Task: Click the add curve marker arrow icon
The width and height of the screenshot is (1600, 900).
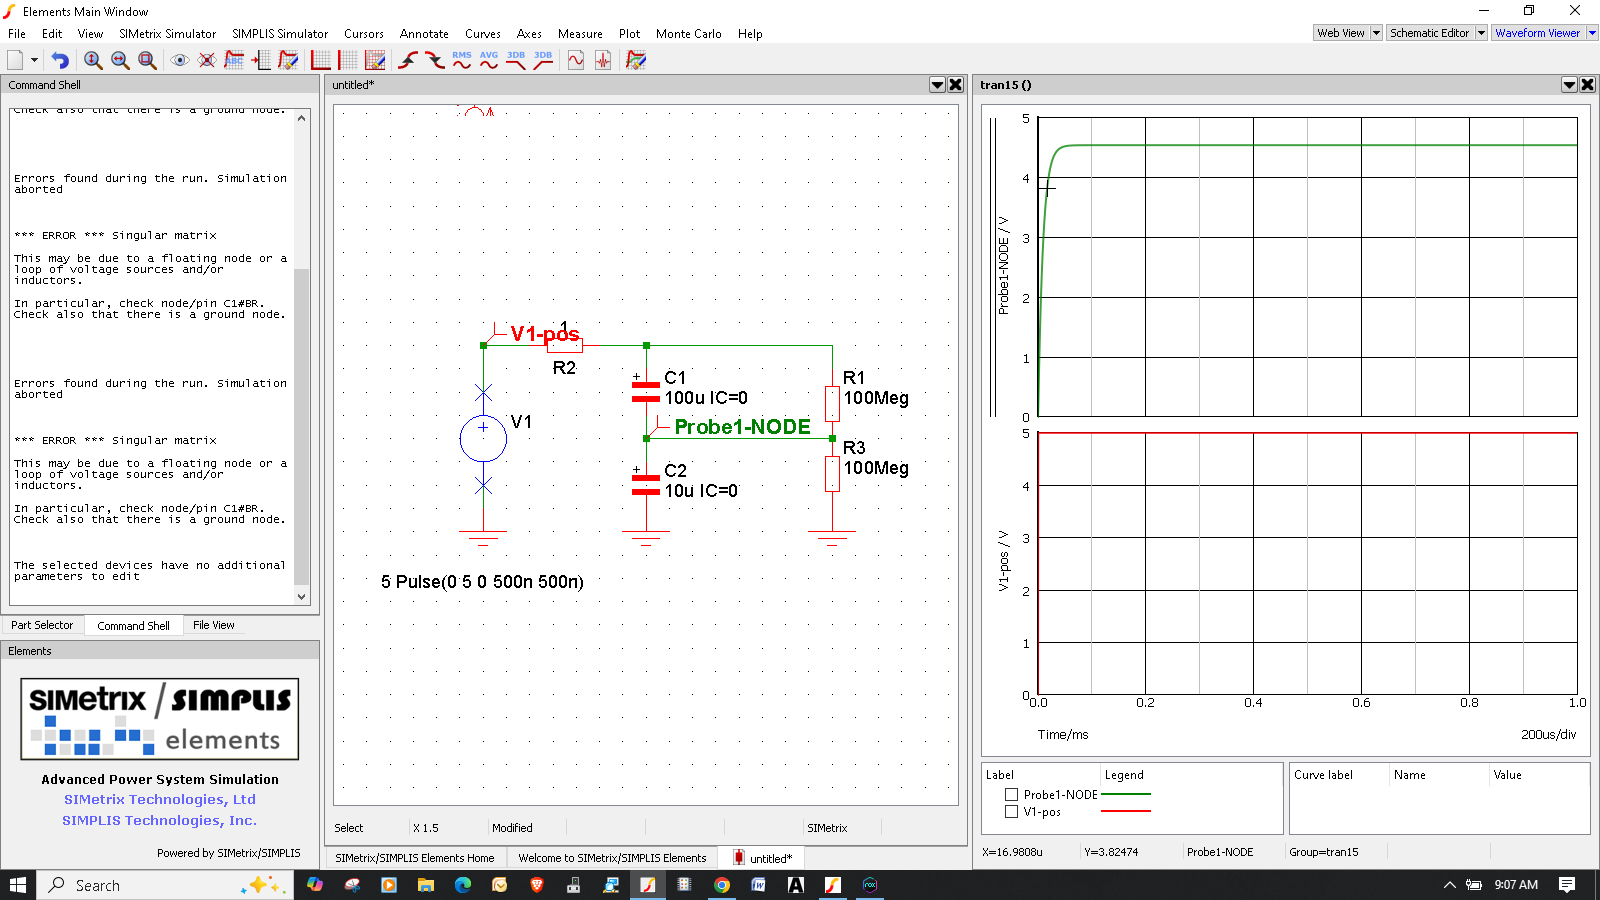Action: coord(261,60)
